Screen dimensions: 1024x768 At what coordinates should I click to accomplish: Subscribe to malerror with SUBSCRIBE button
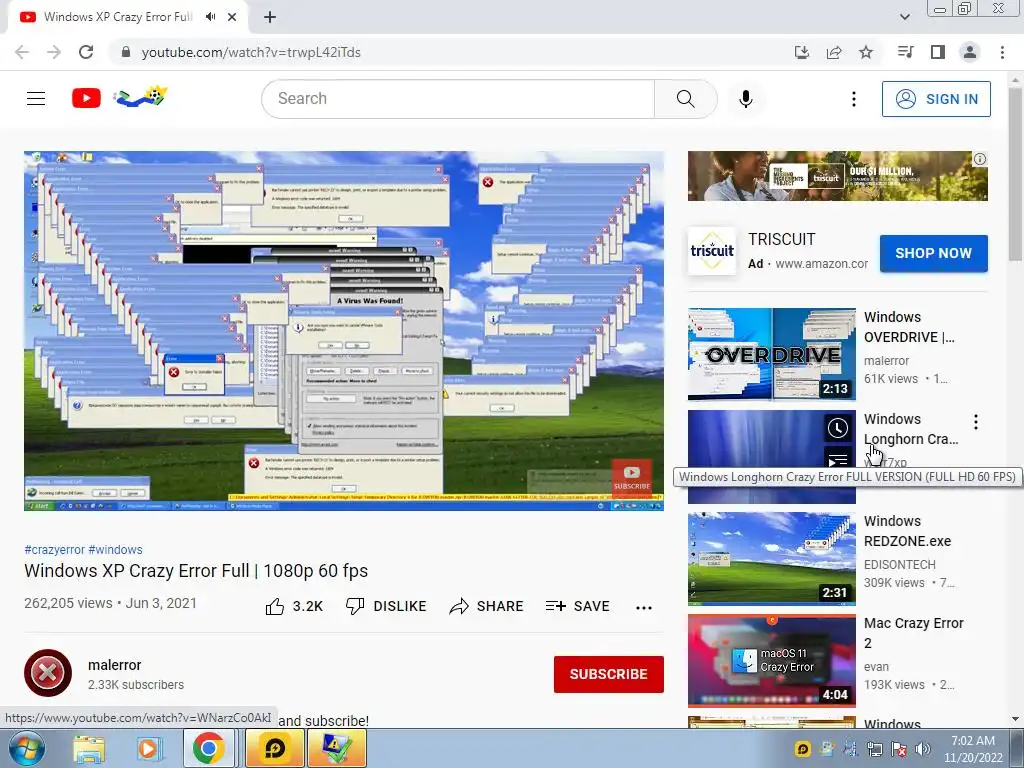(609, 674)
